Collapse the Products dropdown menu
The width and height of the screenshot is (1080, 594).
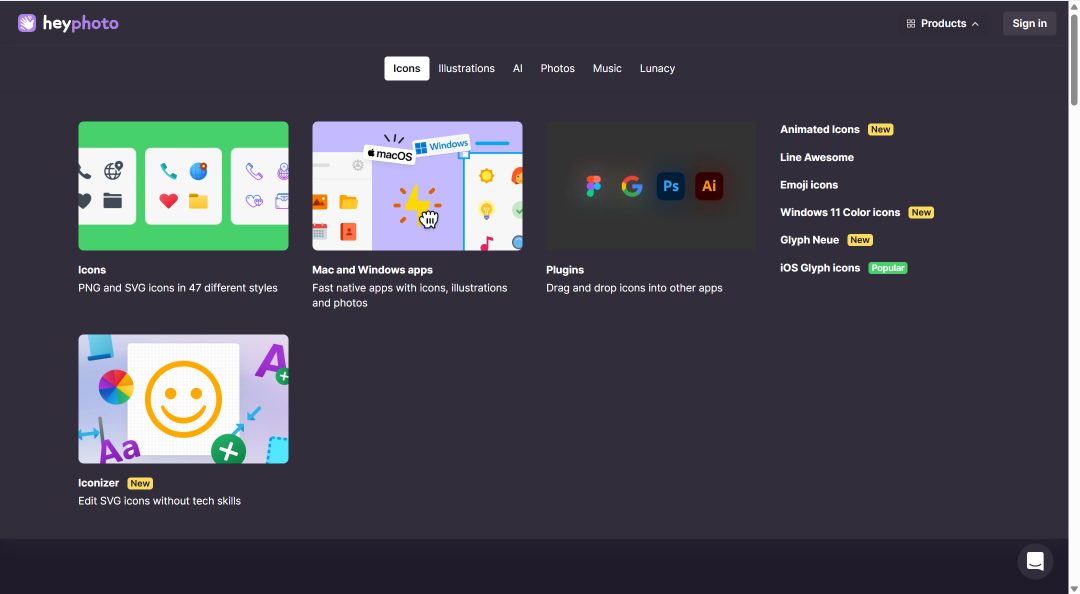tap(942, 23)
